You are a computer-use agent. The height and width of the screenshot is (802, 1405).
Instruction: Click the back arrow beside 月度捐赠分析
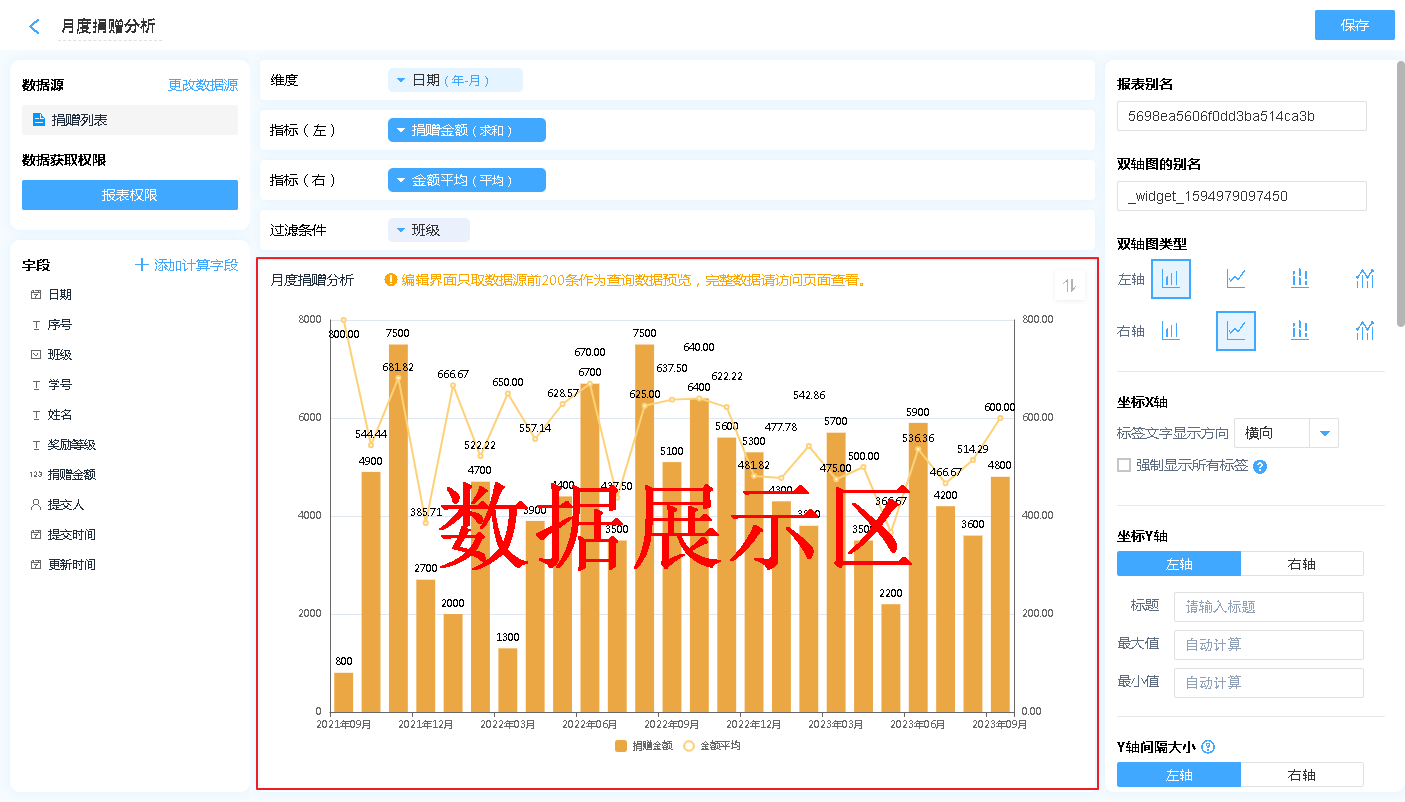click(x=35, y=27)
